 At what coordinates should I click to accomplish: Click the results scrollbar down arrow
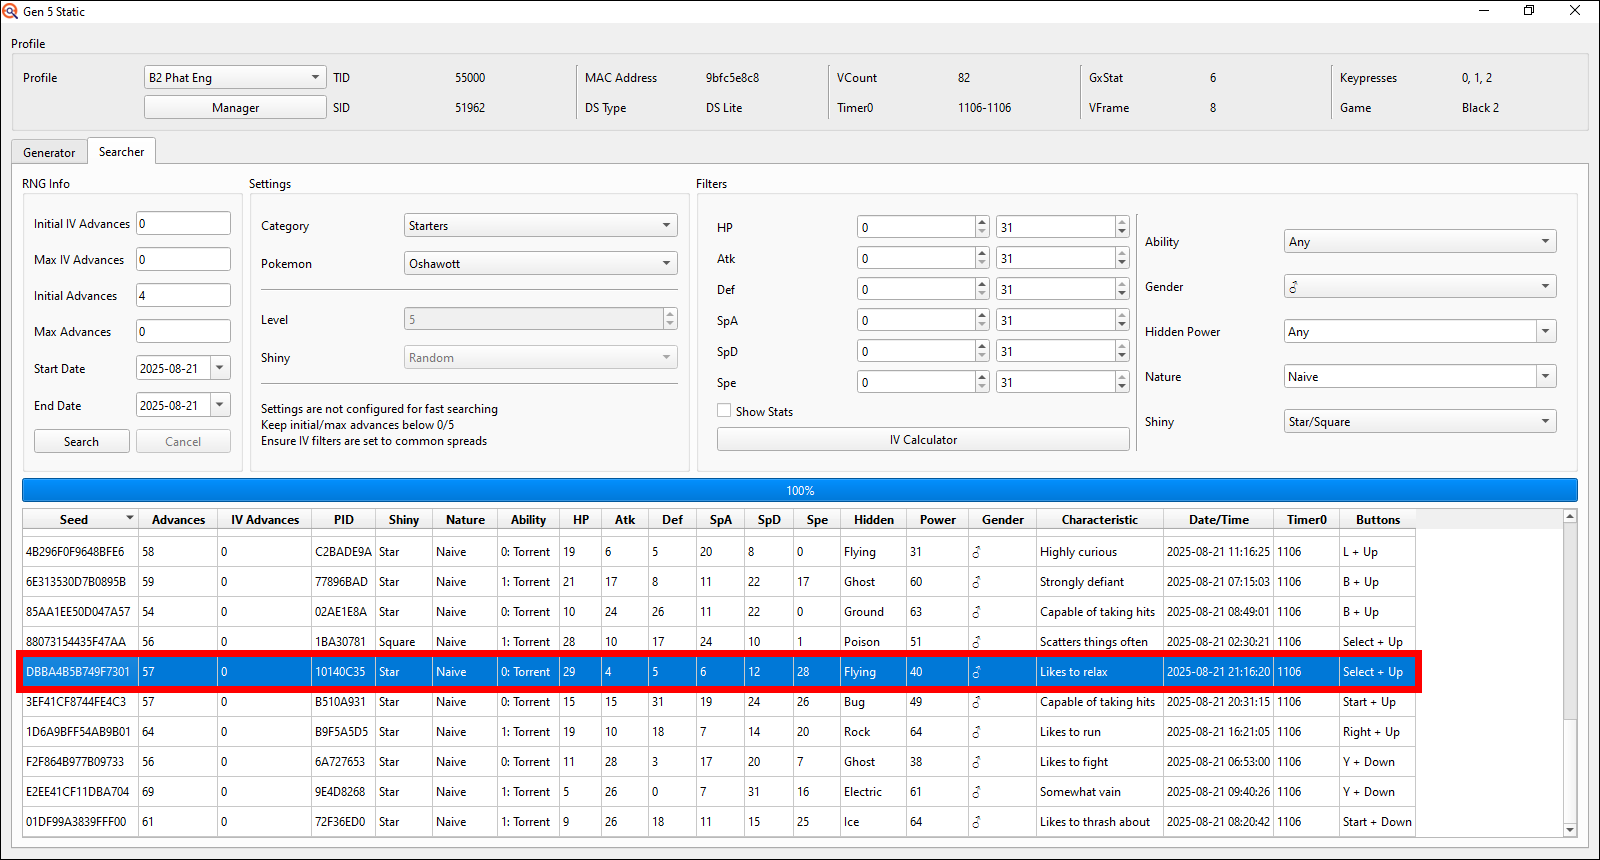[1569, 829]
